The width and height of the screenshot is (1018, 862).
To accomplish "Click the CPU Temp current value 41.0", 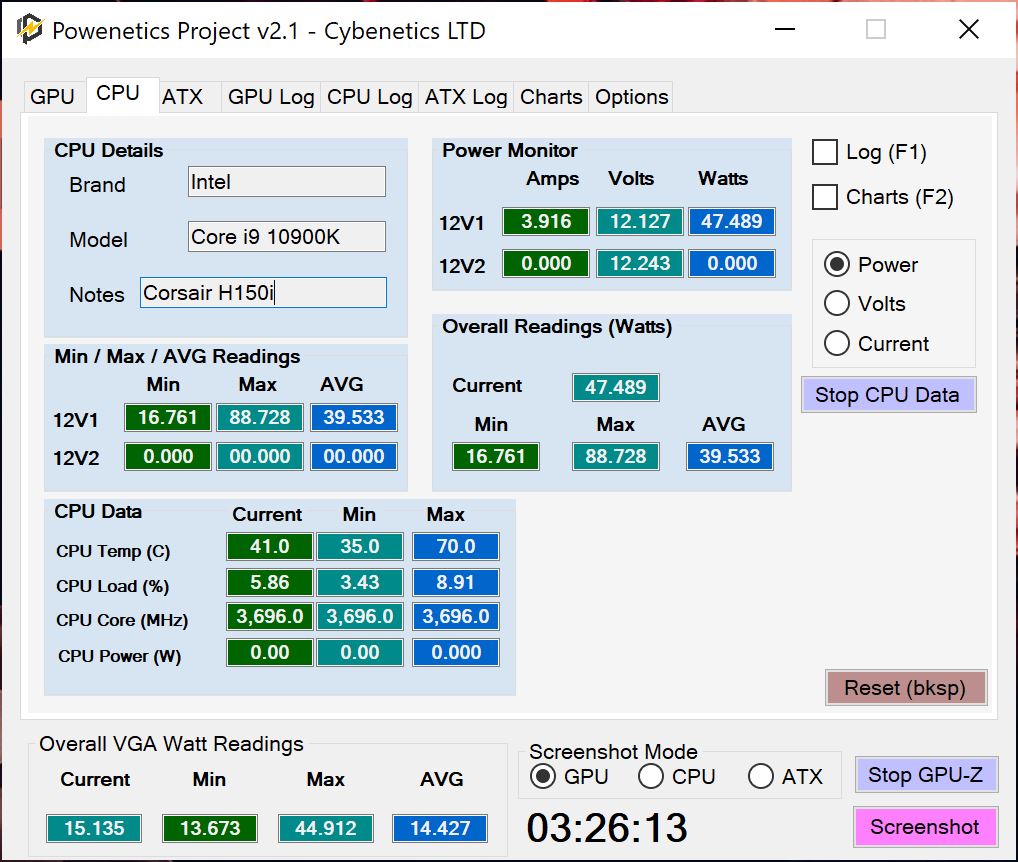I will [269, 547].
